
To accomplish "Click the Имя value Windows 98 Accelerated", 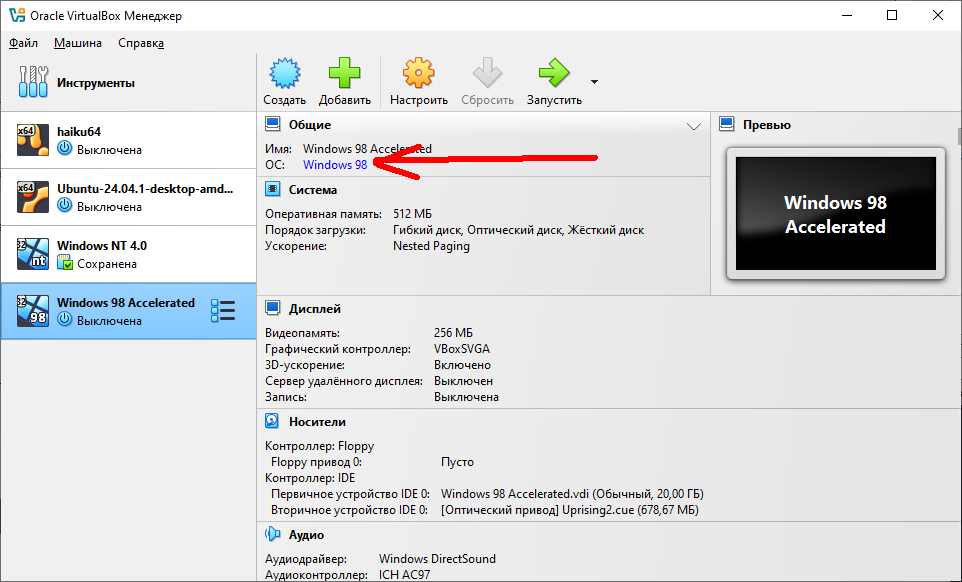I will point(367,148).
